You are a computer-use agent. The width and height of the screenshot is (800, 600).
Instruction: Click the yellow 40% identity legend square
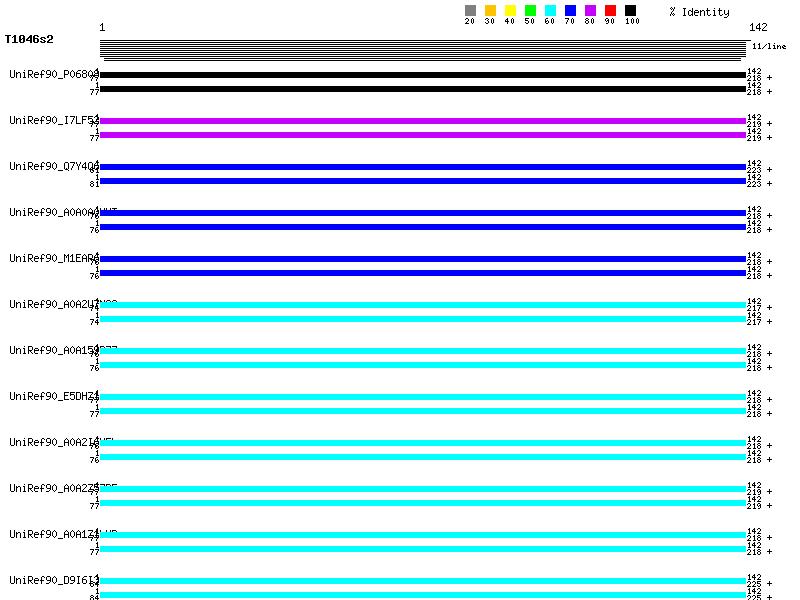click(x=510, y=11)
